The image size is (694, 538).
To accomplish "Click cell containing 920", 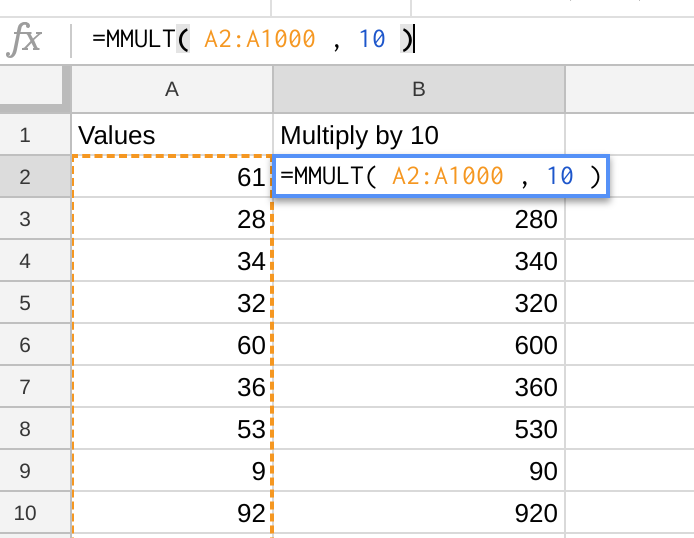I will (x=419, y=513).
